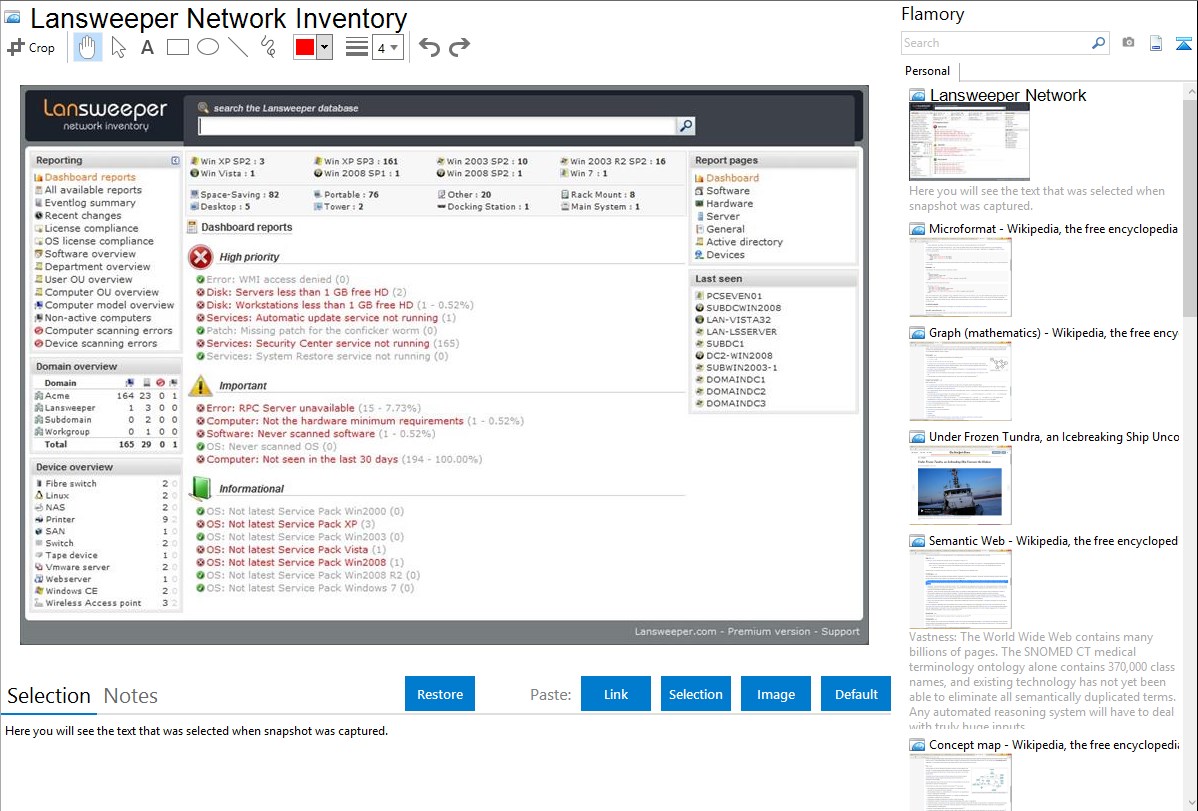Click the blue collapse panel icon
This screenshot has width=1198, height=811.
tap(1183, 43)
